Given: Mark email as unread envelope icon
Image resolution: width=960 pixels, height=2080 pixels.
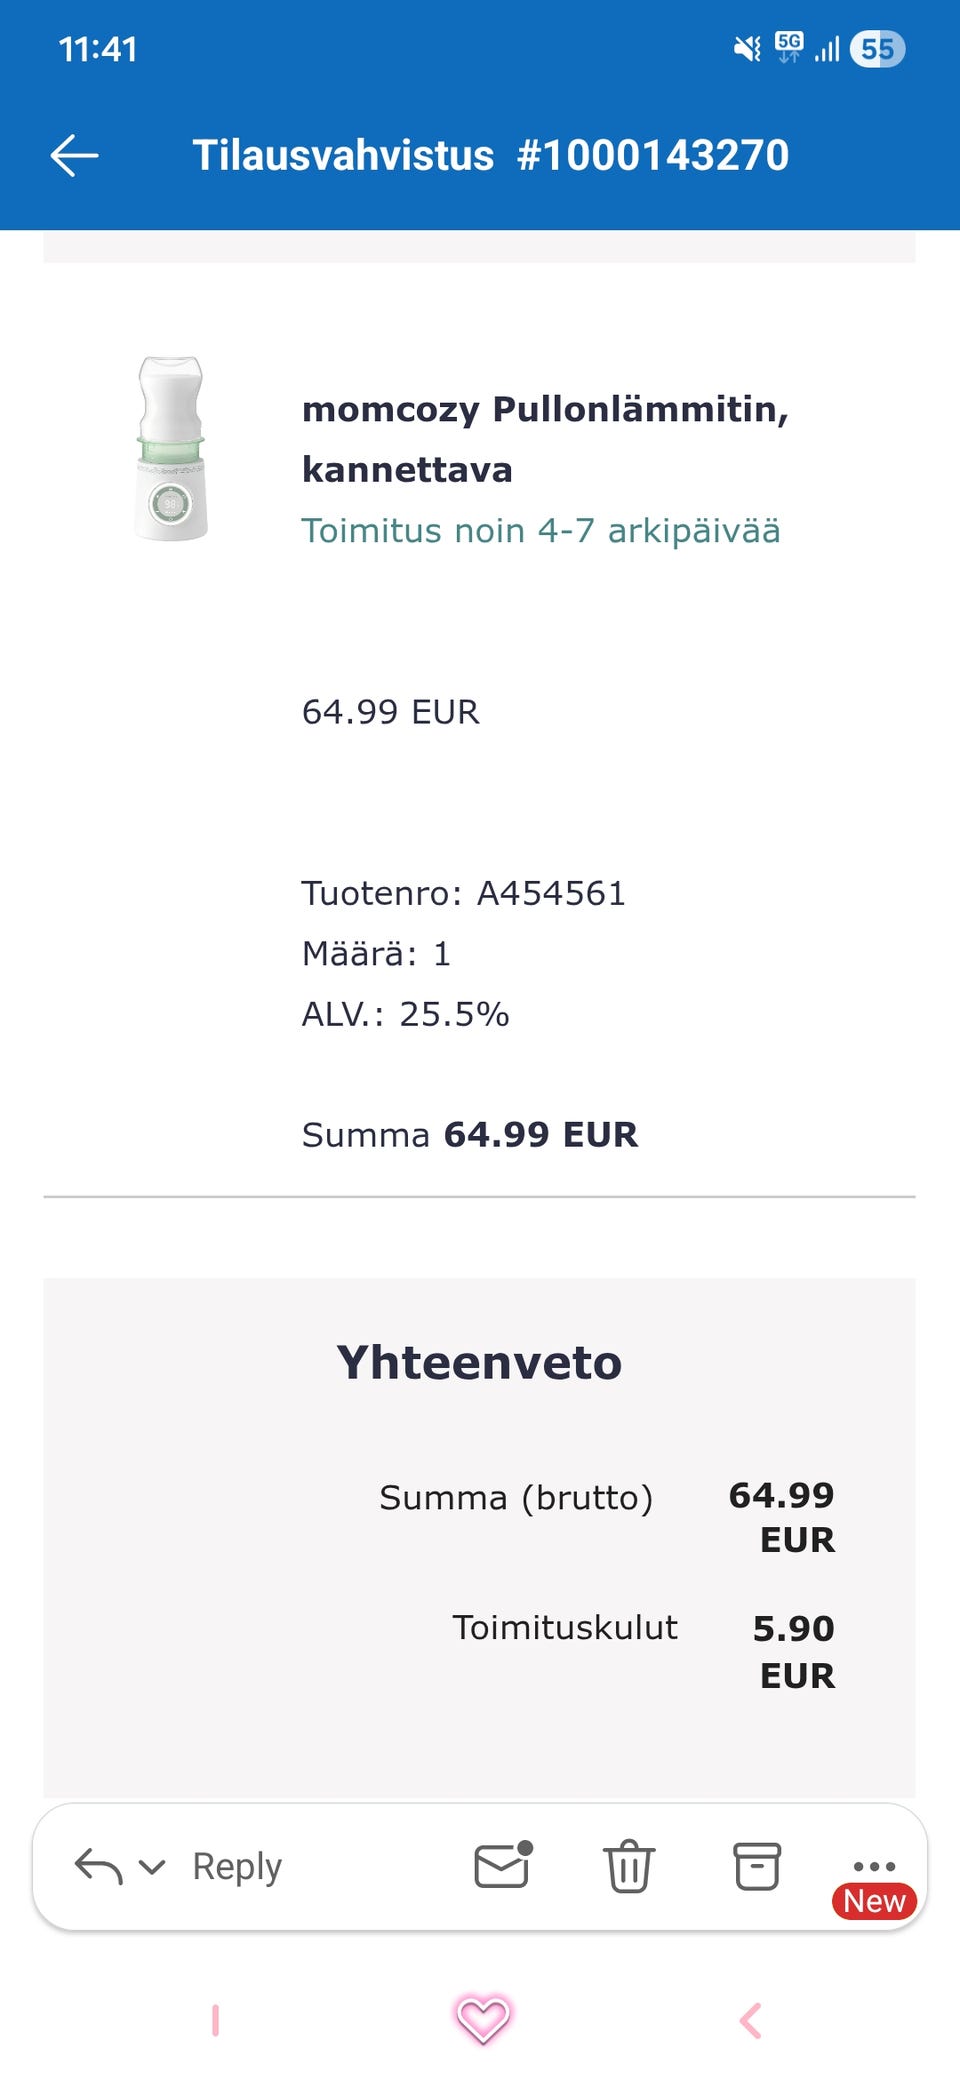Looking at the screenshot, I should point(502,1865).
